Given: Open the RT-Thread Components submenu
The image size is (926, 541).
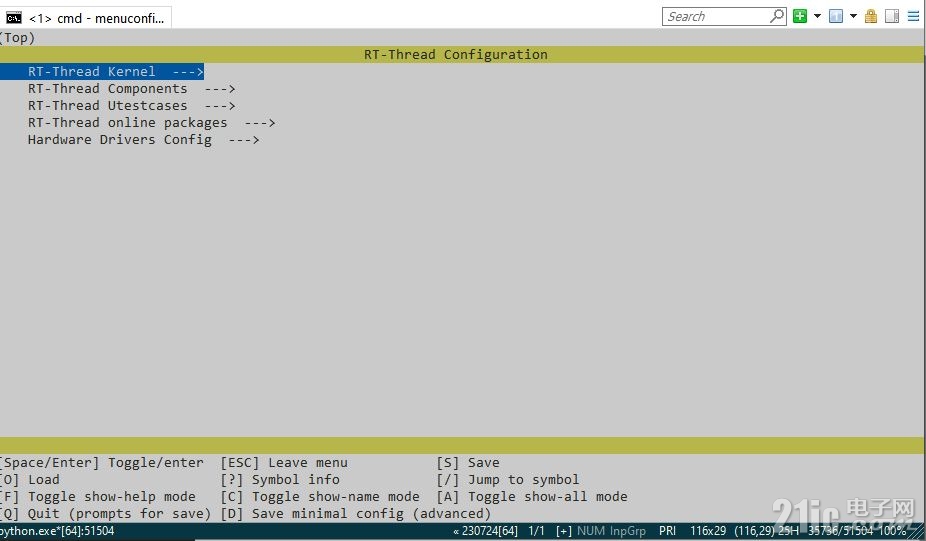Looking at the screenshot, I should point(131,89).
